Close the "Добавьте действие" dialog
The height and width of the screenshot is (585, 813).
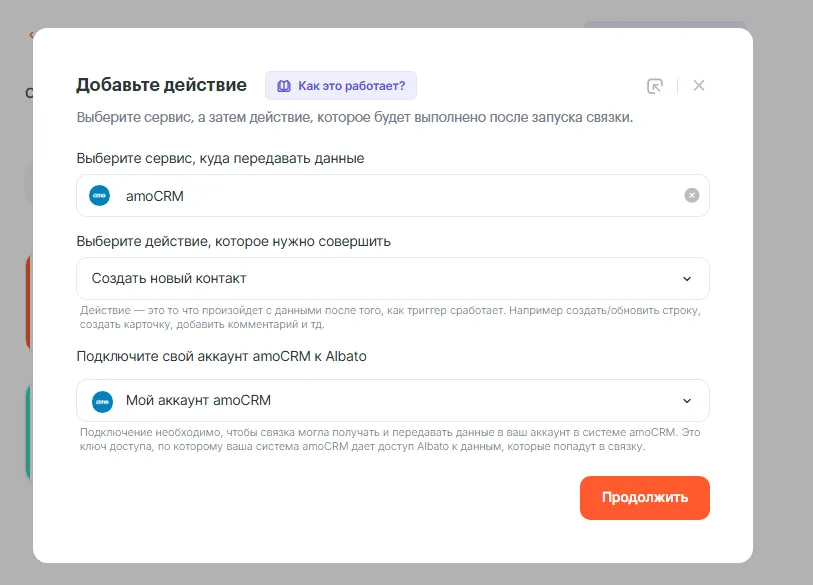pyautogui.click(x=699, y=86)
